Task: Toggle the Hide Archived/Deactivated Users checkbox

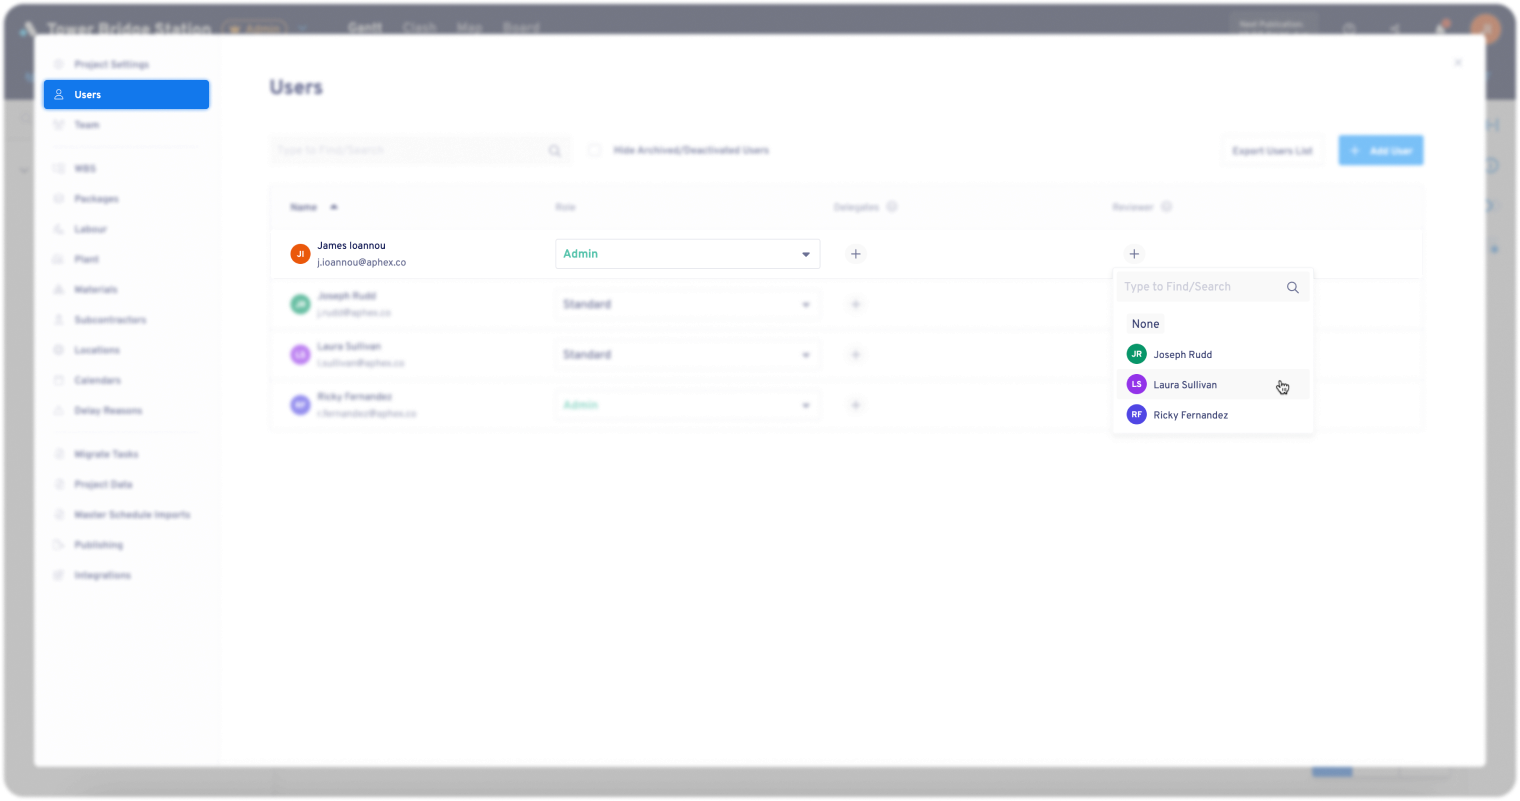Action: tap(595, 150)
